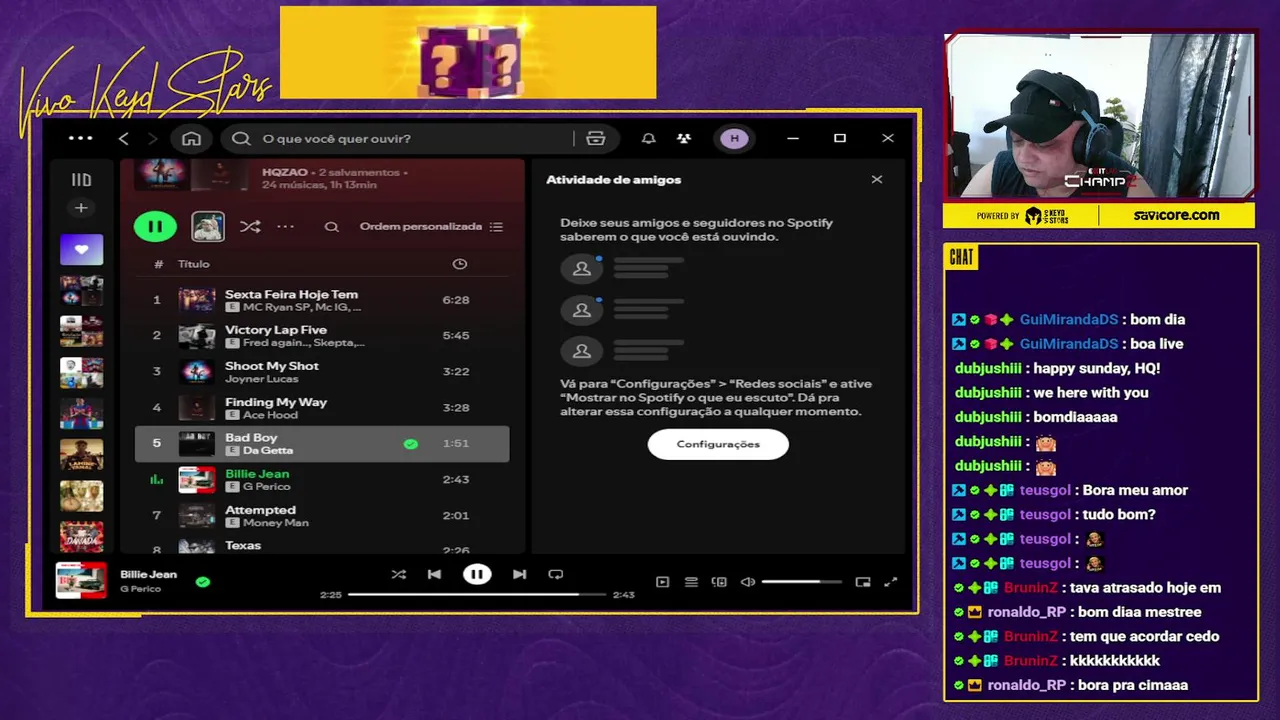Enter full screen mode icon

click(x=891, y=582)
